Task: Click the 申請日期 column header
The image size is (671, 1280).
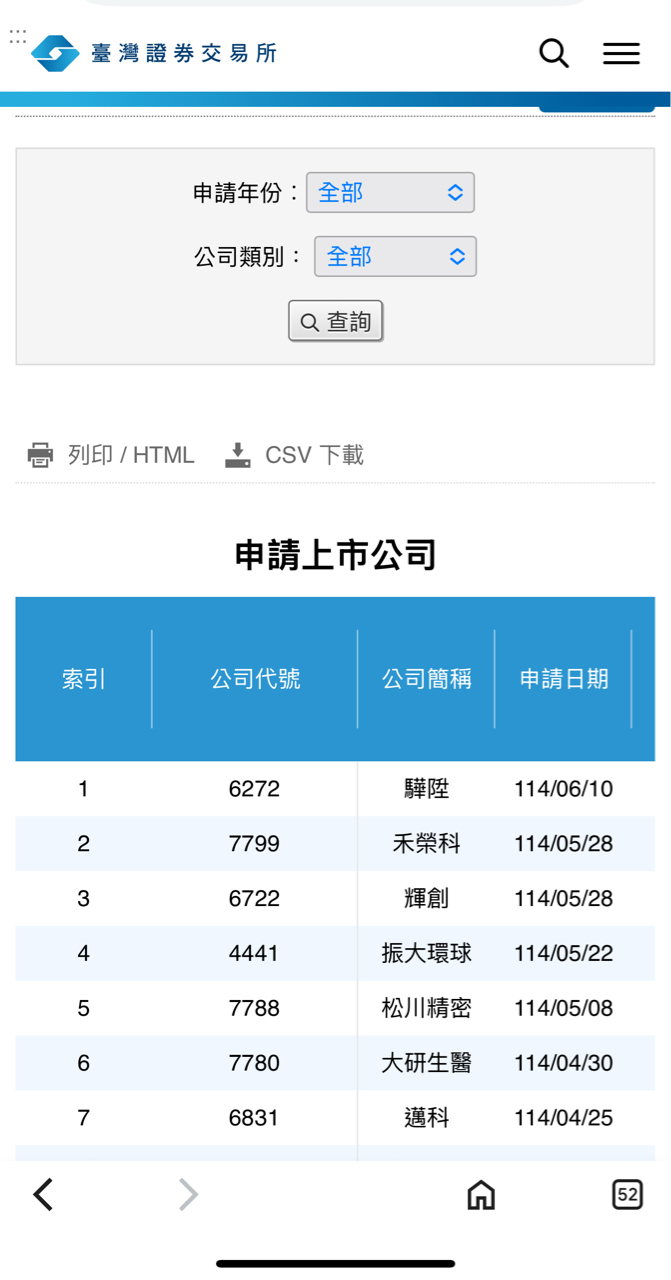Action: (x=564, y=680)
